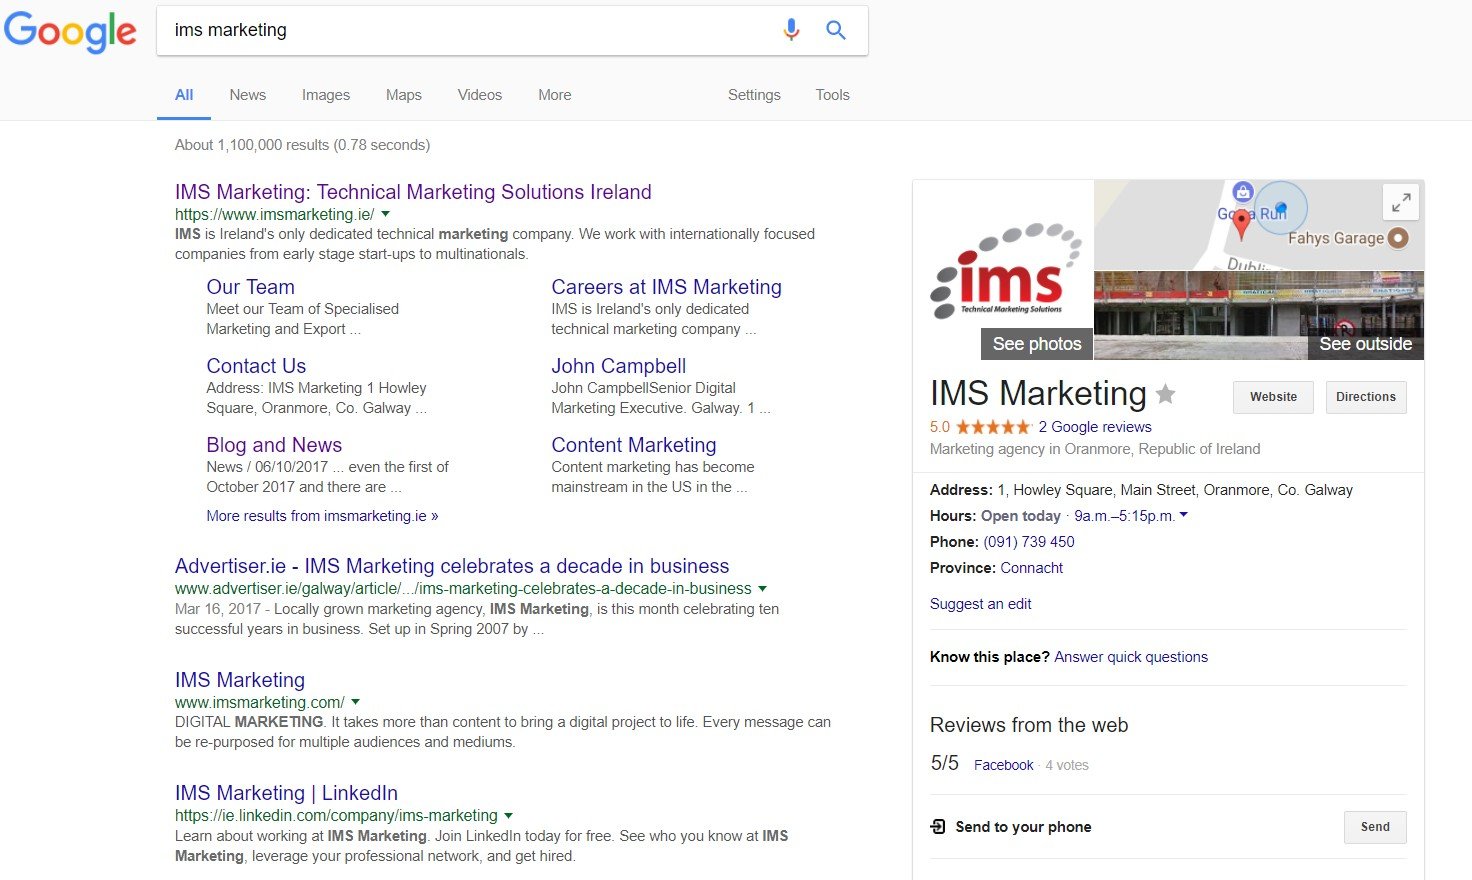Image resolution: width=1472 pixels, height=880 pixels.
Task: Click the blue search magnifier icon
Action: coord(836,30)
